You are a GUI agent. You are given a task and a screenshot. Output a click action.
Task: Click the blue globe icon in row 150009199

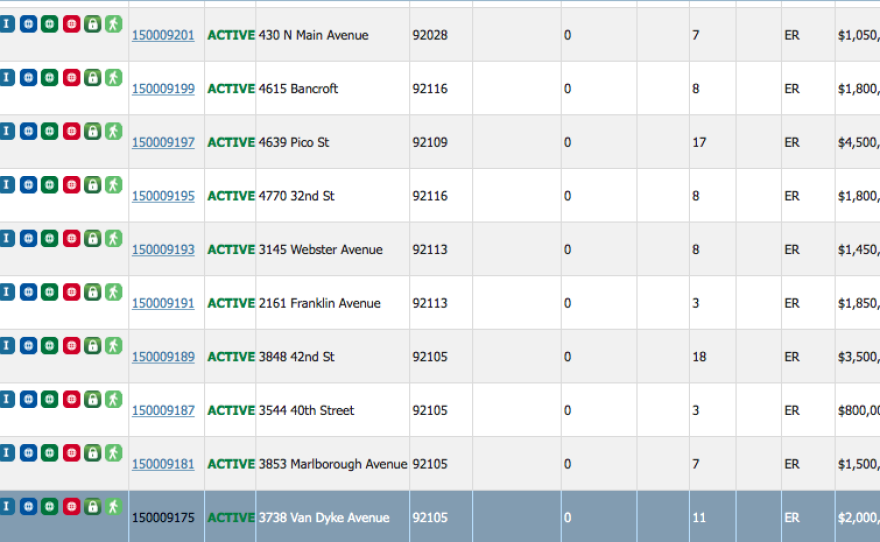tap(28, 77)
